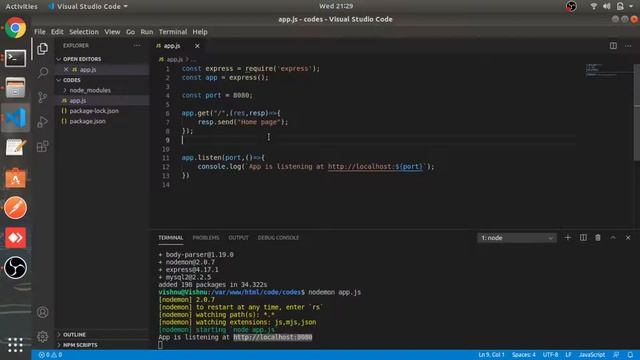Screen dimensions: 640x360
Task: Open the View menu
Action: coord(112,32)
